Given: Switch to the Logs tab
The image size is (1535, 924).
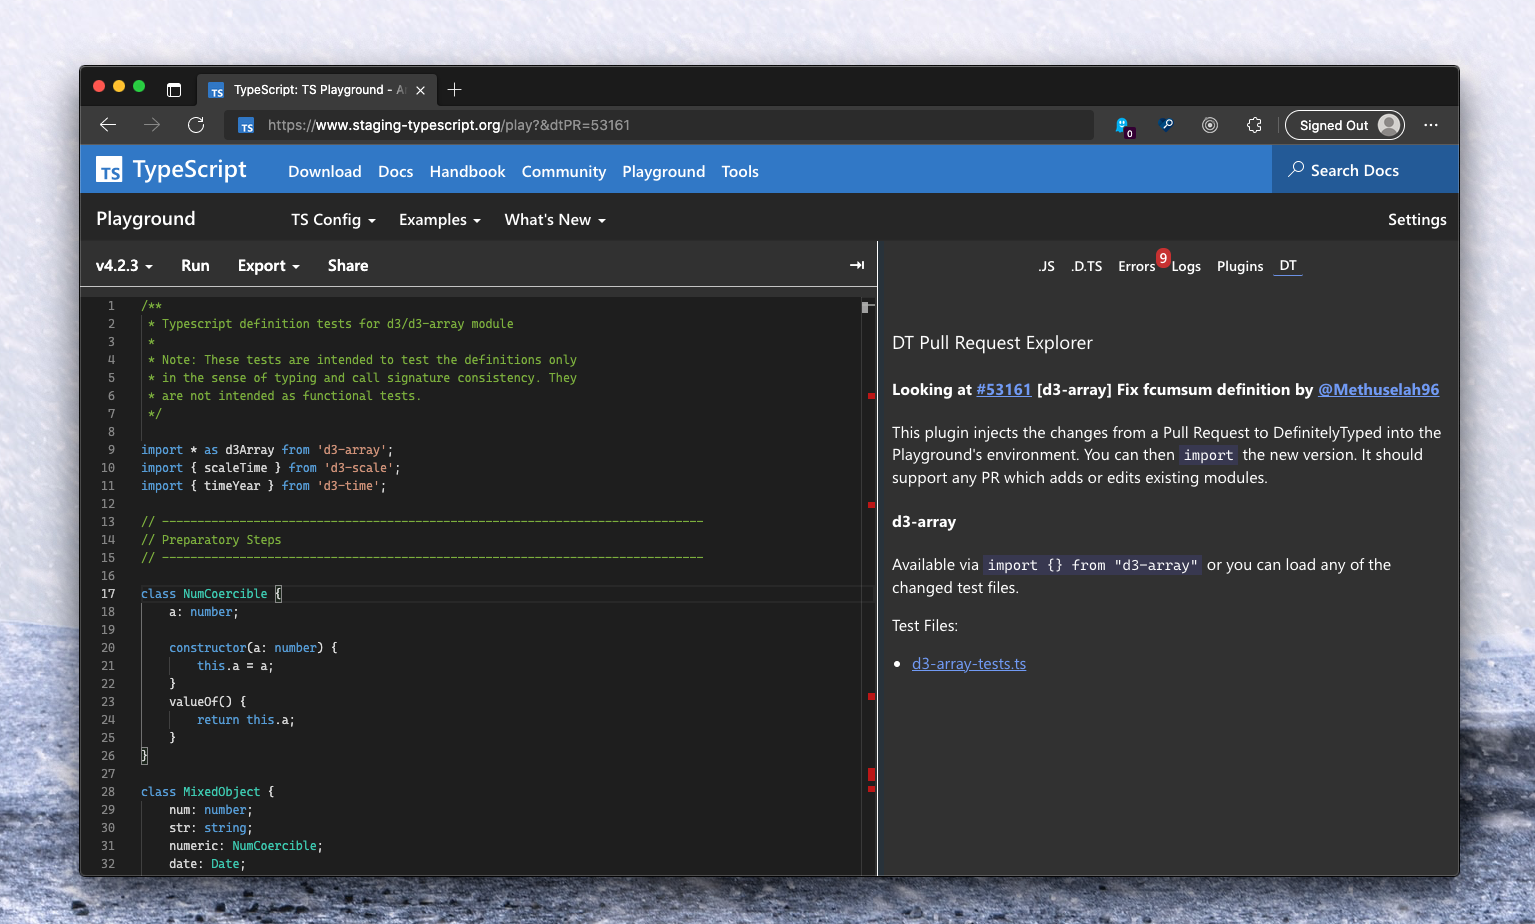Looking at the screenshot, I should coord(1186,266).
